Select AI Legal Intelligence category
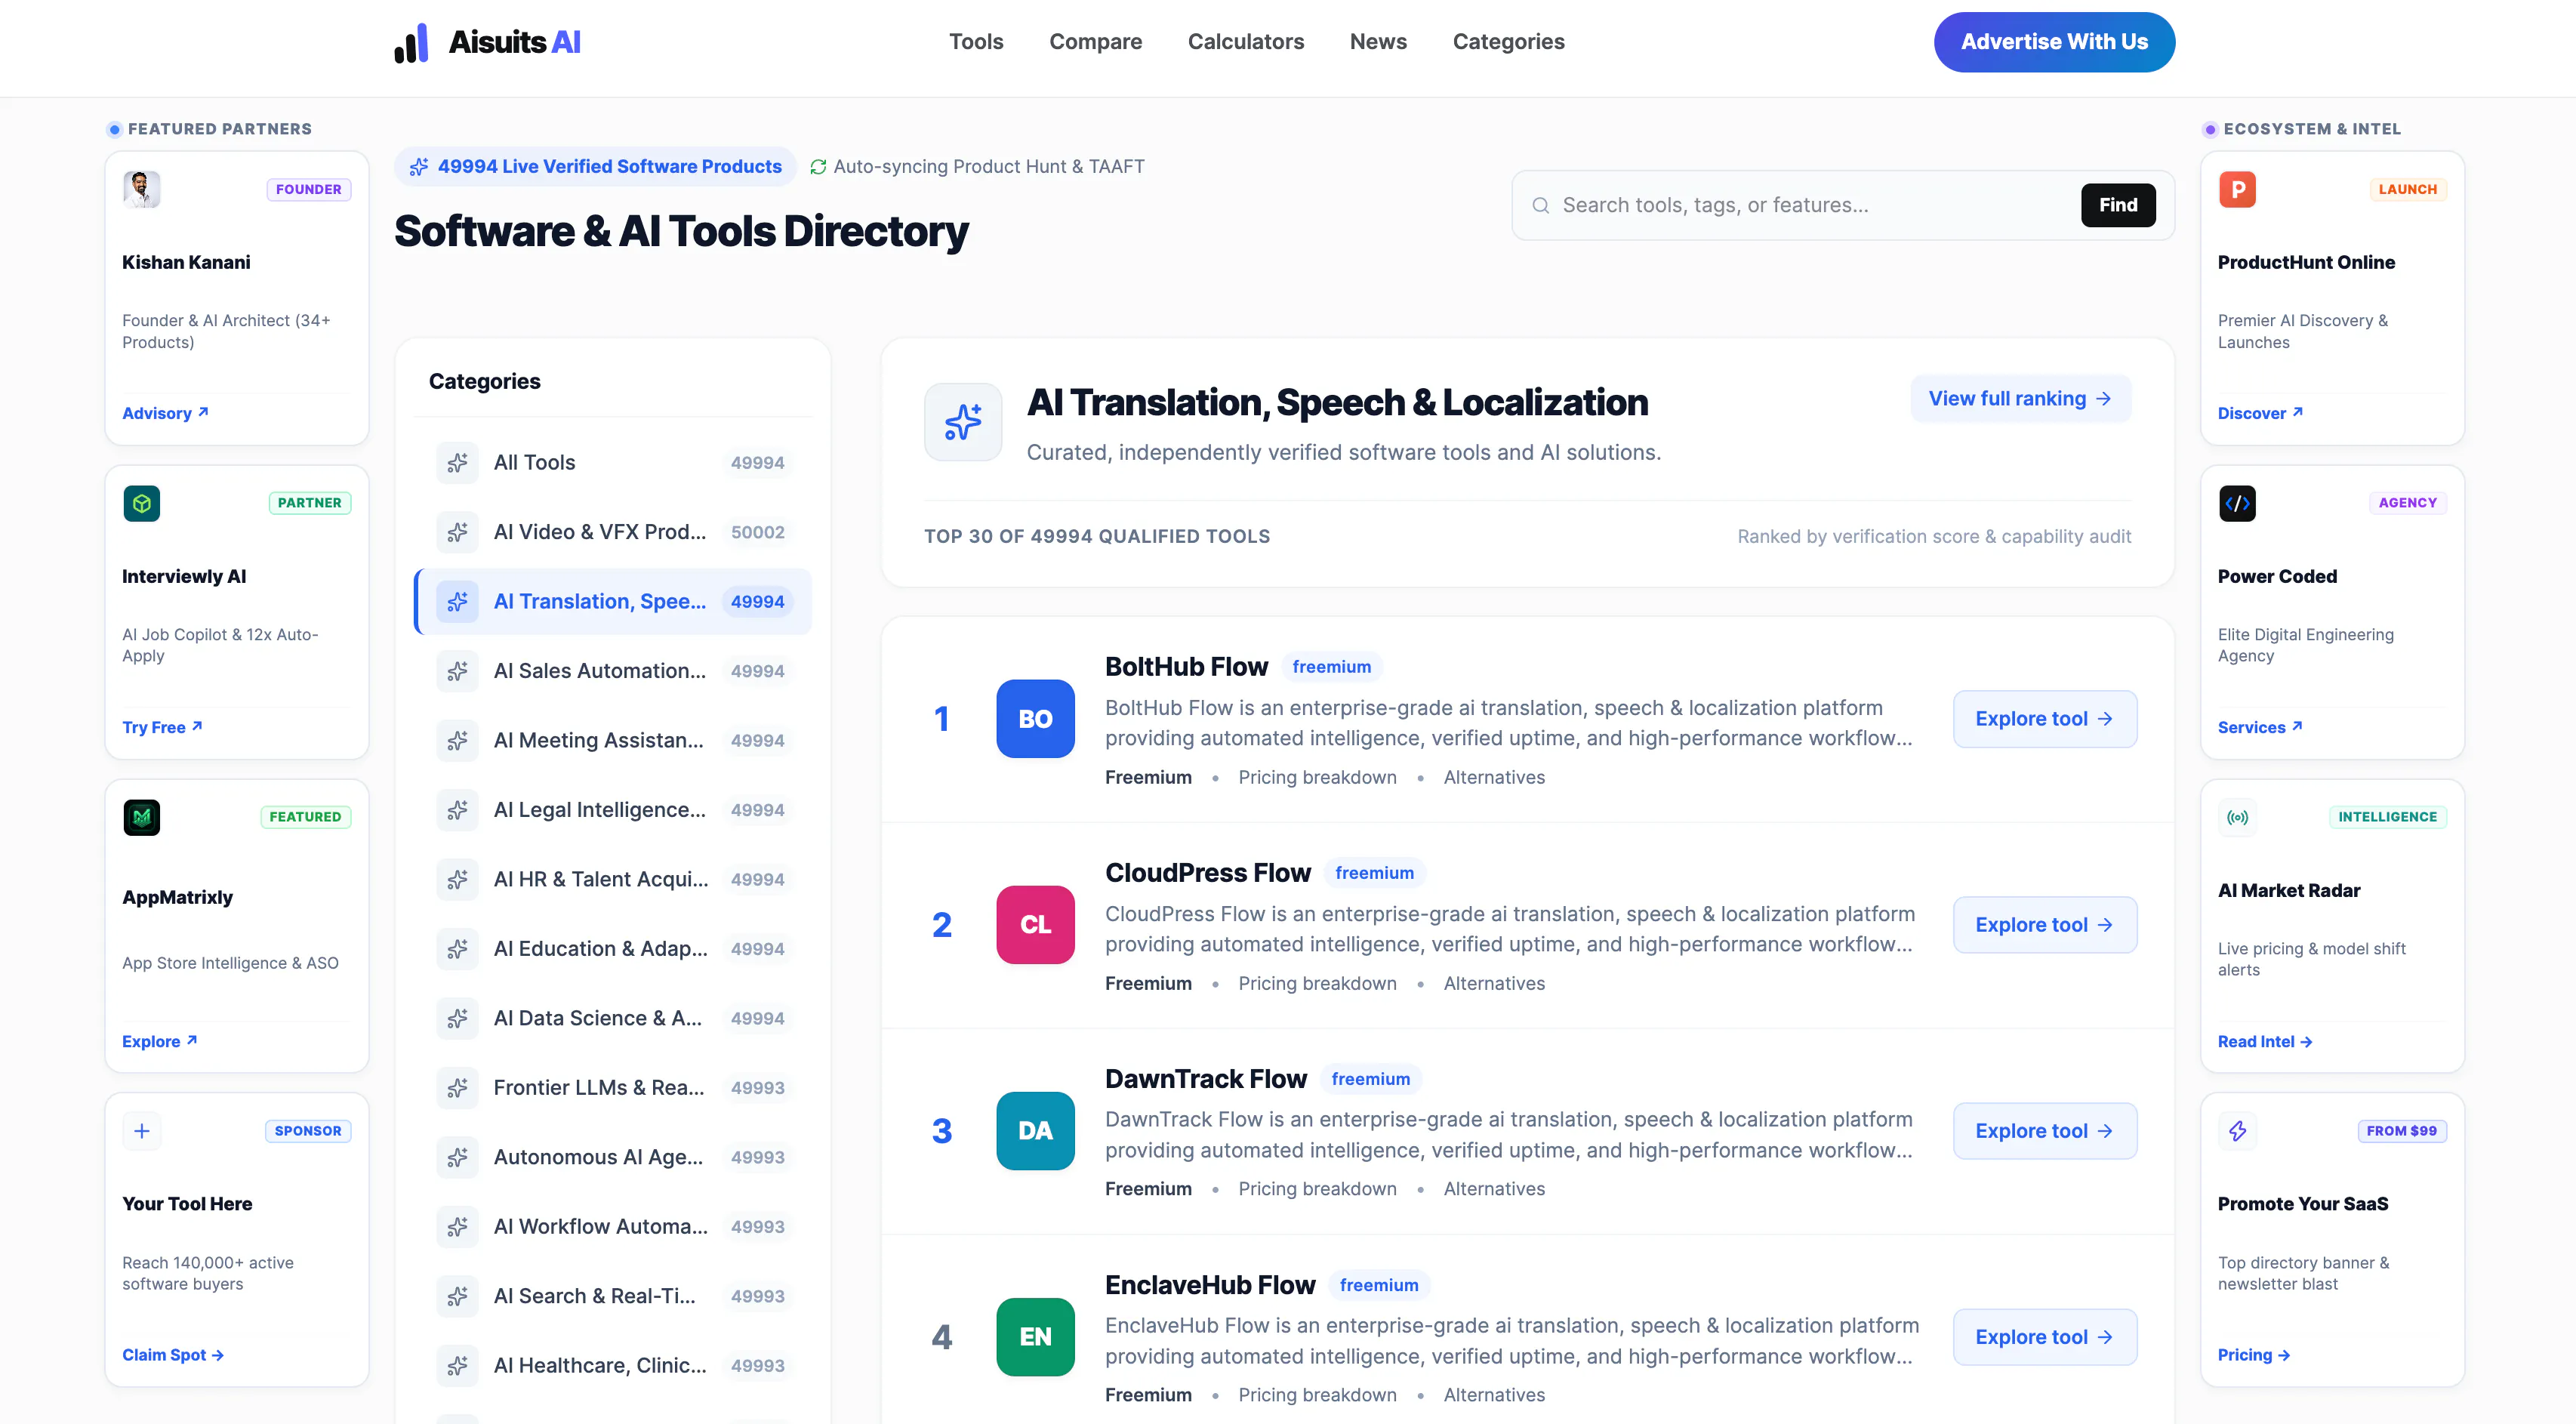 614,810
